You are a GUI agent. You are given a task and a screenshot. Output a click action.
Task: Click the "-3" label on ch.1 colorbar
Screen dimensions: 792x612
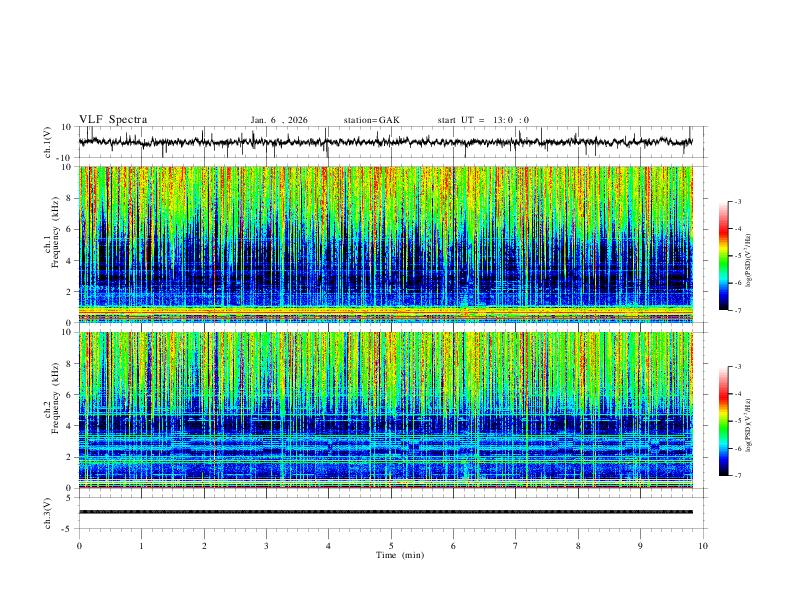click(737, 201)
